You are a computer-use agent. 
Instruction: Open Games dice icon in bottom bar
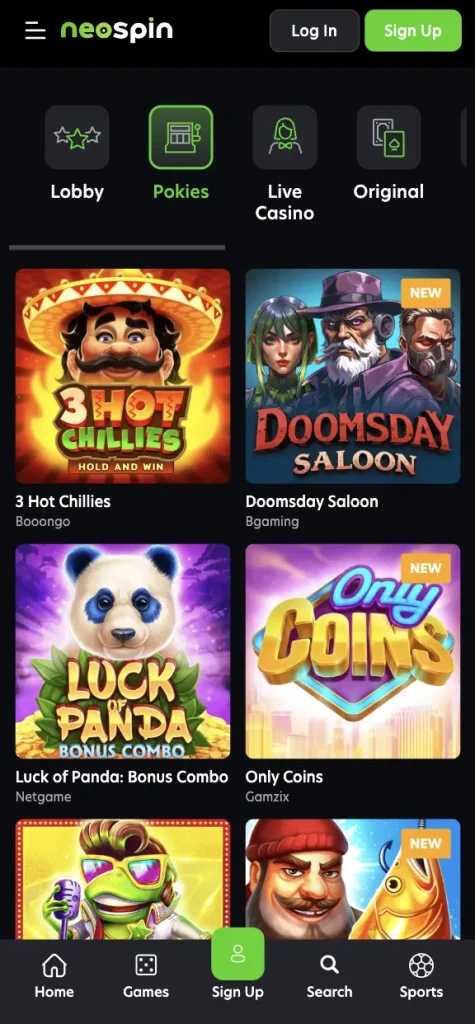146,977
